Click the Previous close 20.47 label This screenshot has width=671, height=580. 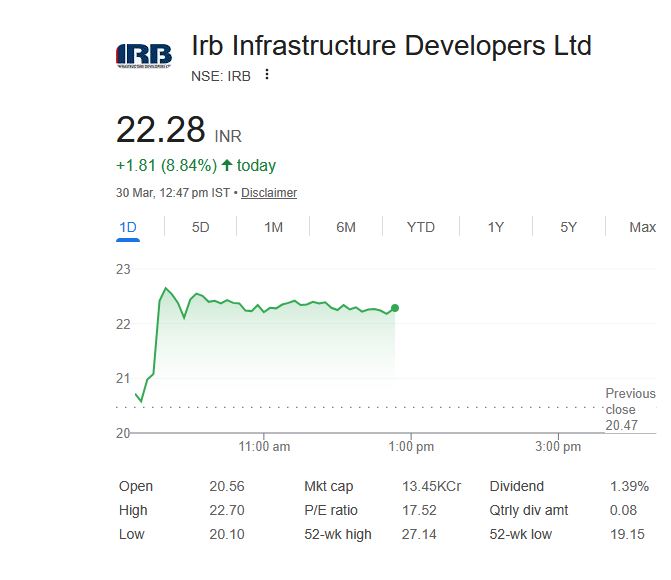click(x=630, y=409)
